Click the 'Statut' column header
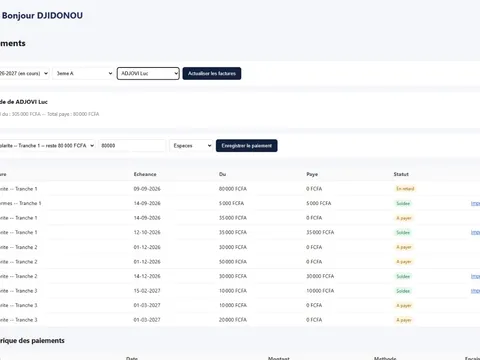The image size is (480, 360). [401, 174]
